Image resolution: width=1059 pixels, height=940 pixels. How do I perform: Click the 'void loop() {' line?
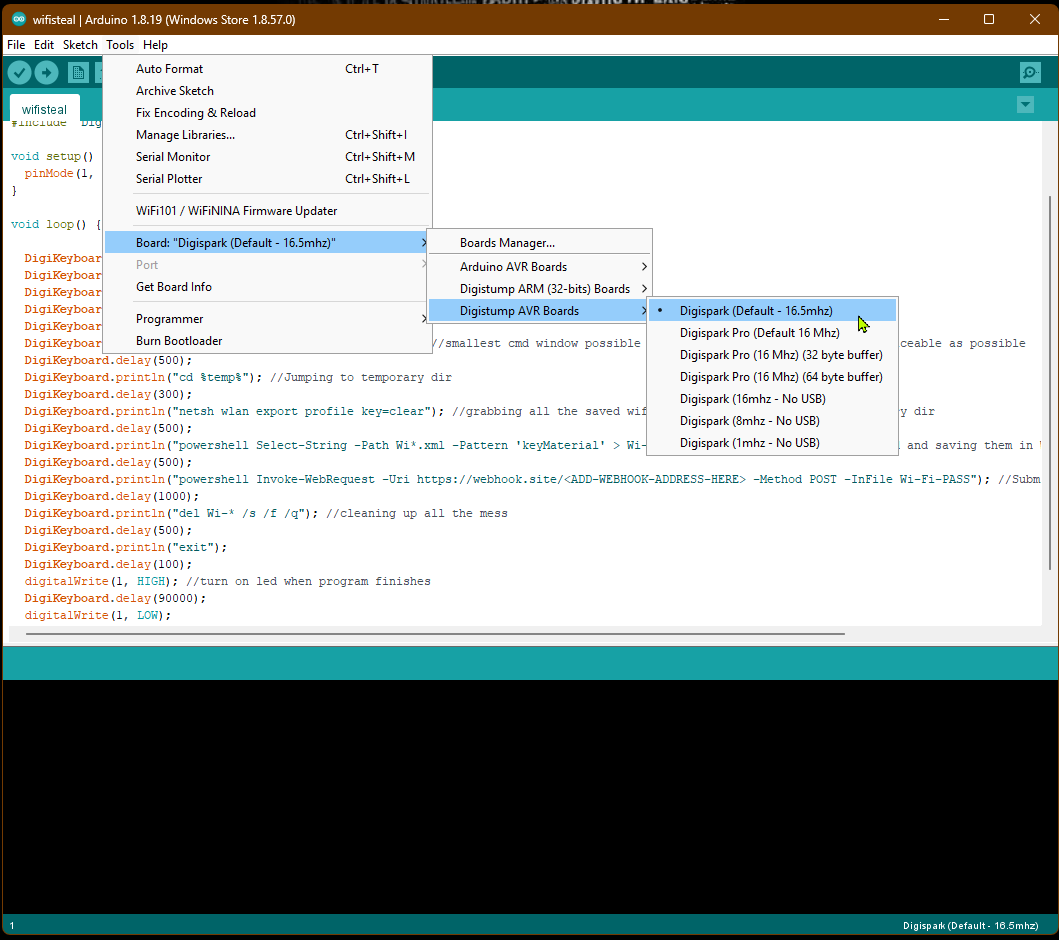[55, 224]
